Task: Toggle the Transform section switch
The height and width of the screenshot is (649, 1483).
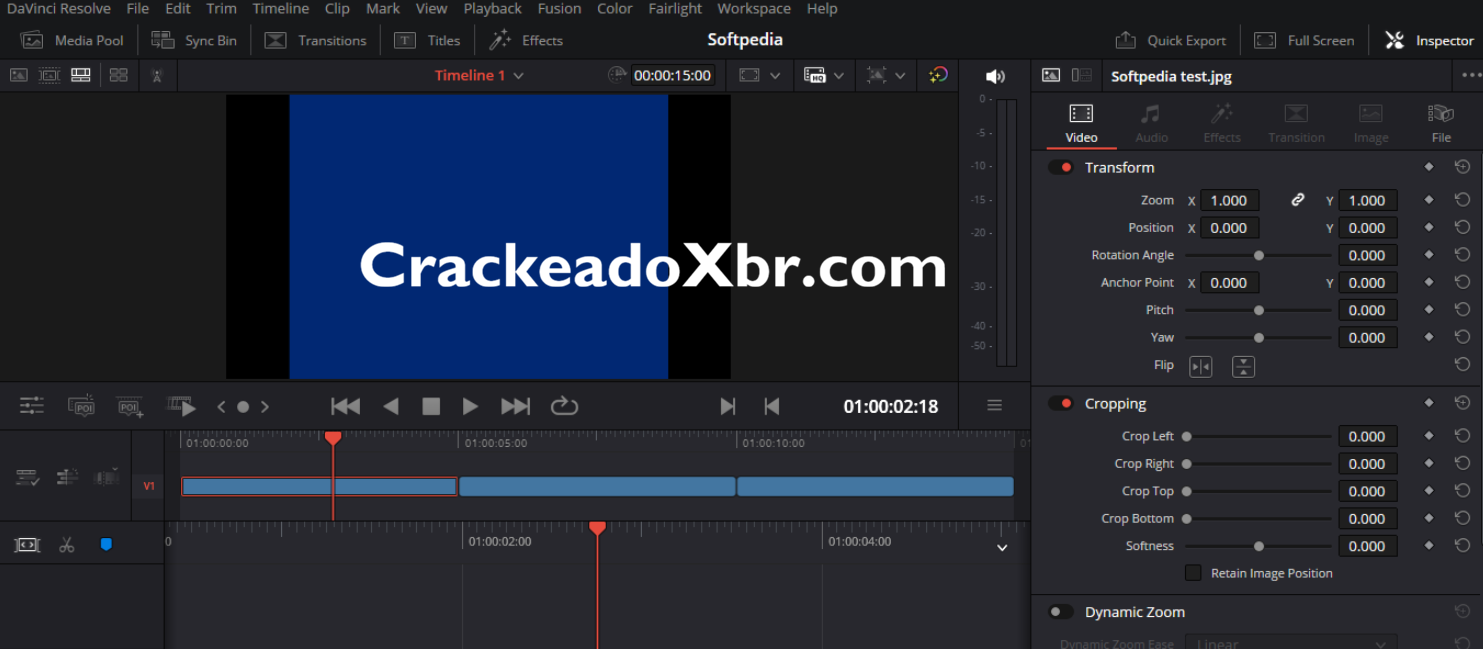Action: (1061, 167)
